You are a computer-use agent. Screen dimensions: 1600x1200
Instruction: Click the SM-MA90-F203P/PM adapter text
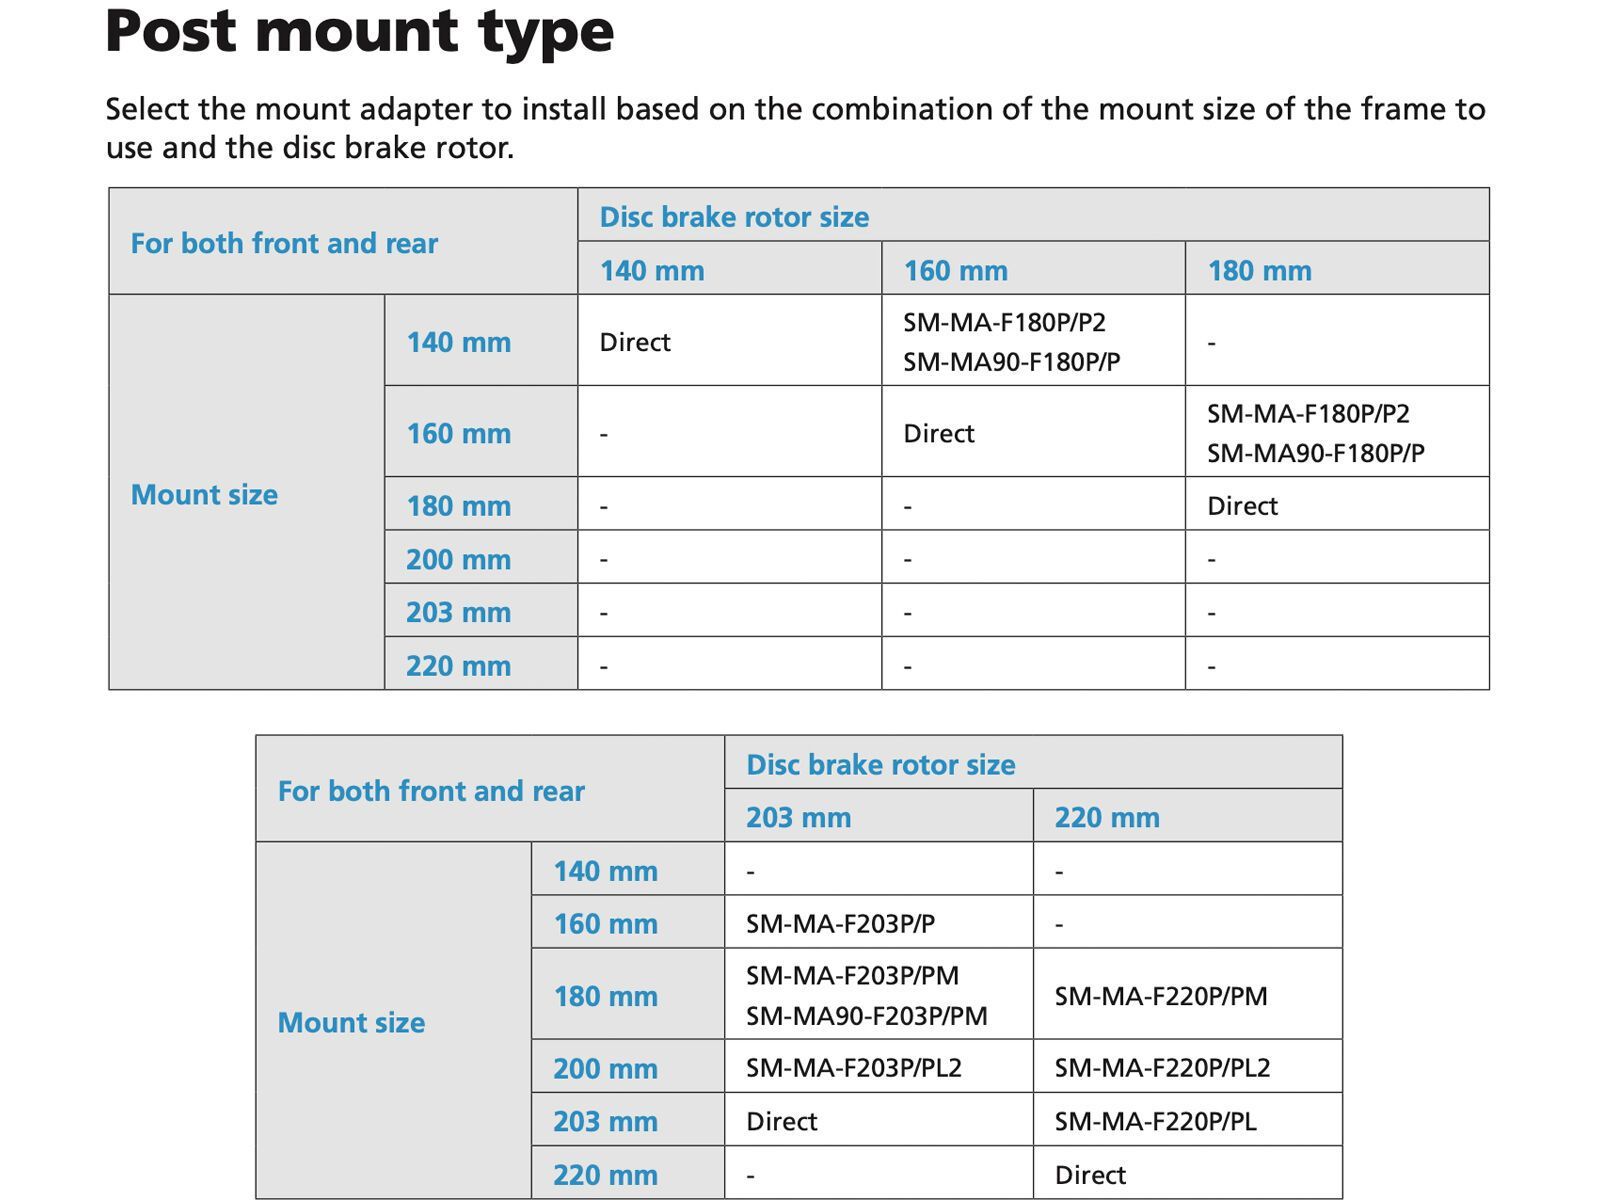(866, 1016)
